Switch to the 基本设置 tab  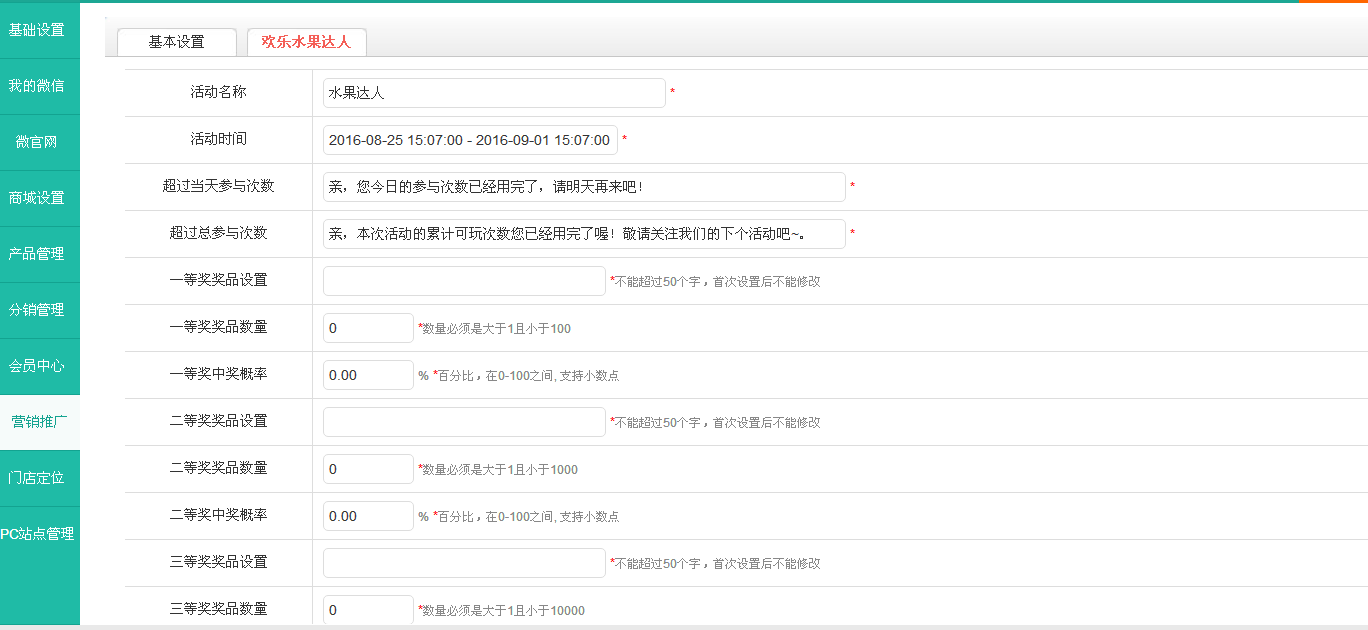tap(177, 42)
